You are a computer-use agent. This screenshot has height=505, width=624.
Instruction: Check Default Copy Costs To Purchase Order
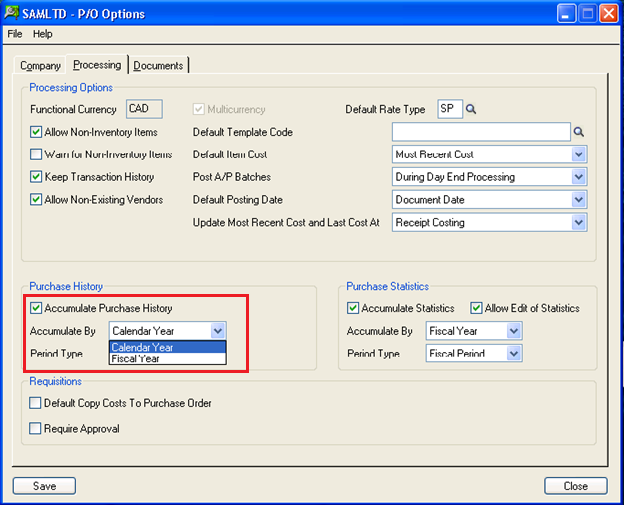tap(36, 404)
